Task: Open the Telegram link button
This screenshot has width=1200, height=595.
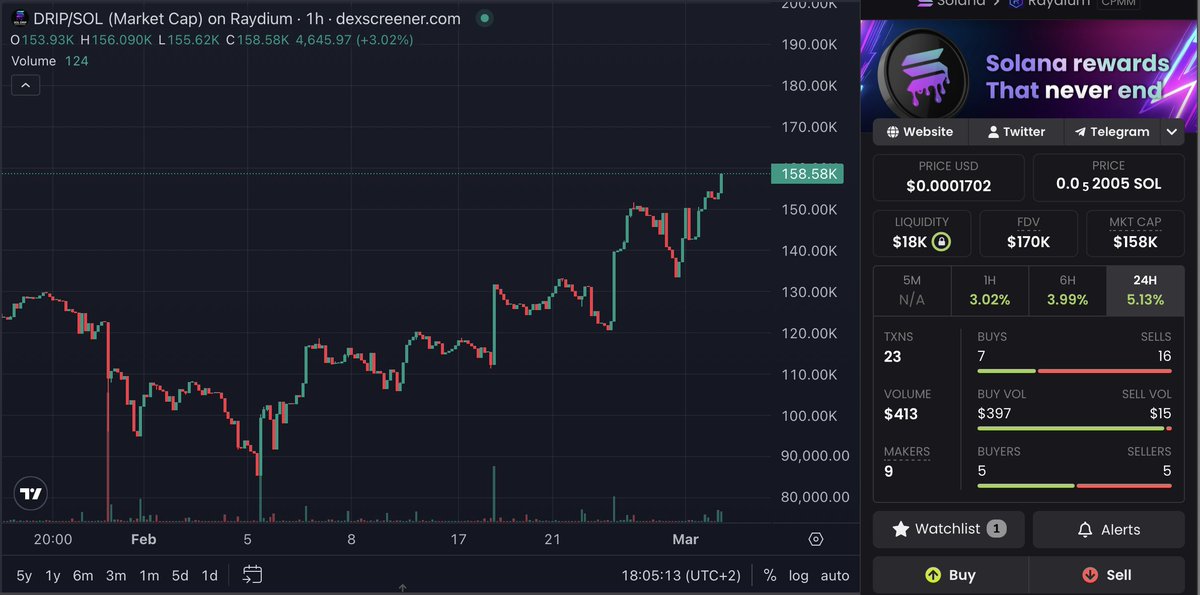Action: [x=1112, y=132]
